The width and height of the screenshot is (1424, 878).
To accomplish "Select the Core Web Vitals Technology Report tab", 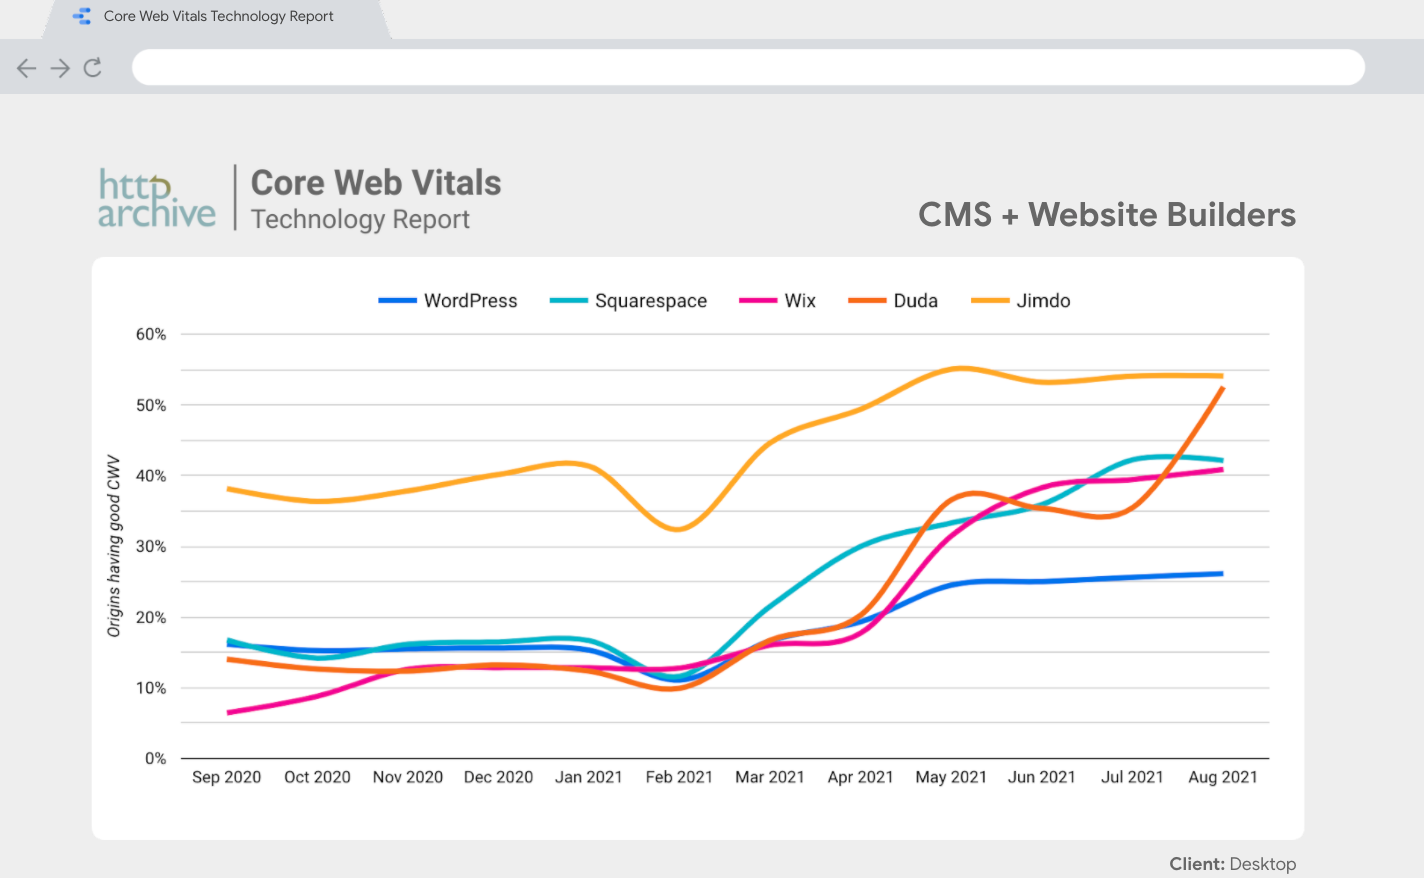I will tap(218, 17).
